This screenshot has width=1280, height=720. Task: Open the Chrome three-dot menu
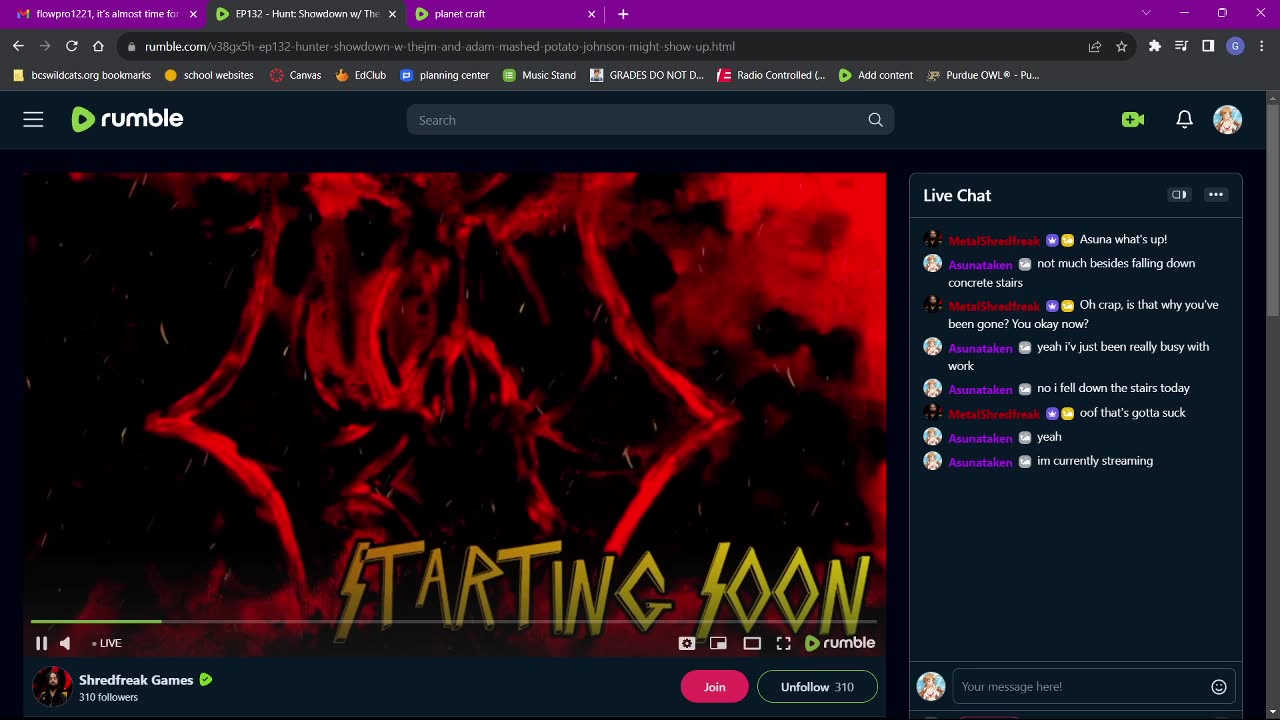(1262, 46)
